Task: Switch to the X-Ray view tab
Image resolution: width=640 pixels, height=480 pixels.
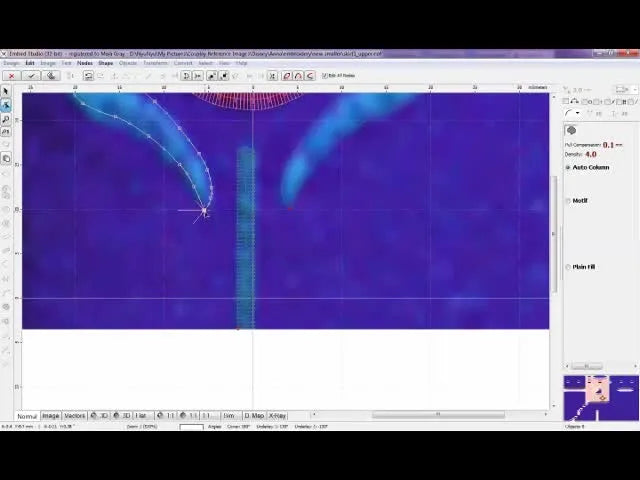Action: [277, 415]
